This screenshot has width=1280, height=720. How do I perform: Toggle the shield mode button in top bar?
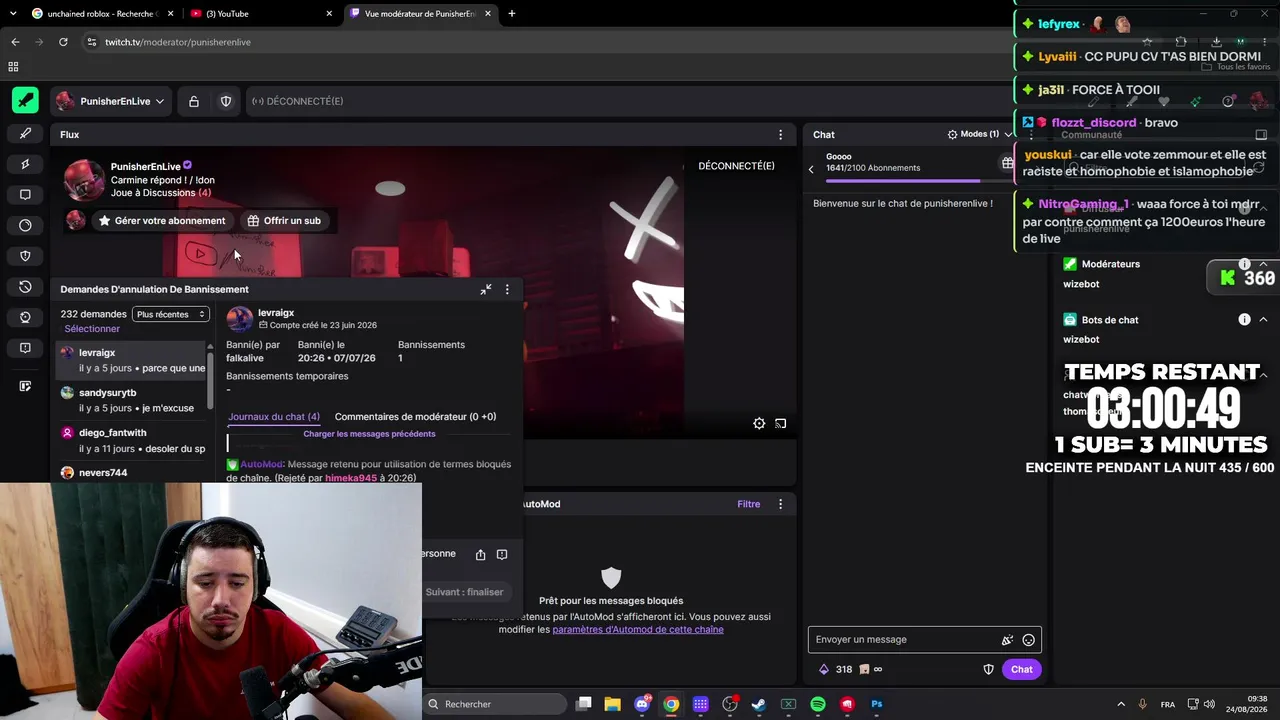click(x=226, y=101)
